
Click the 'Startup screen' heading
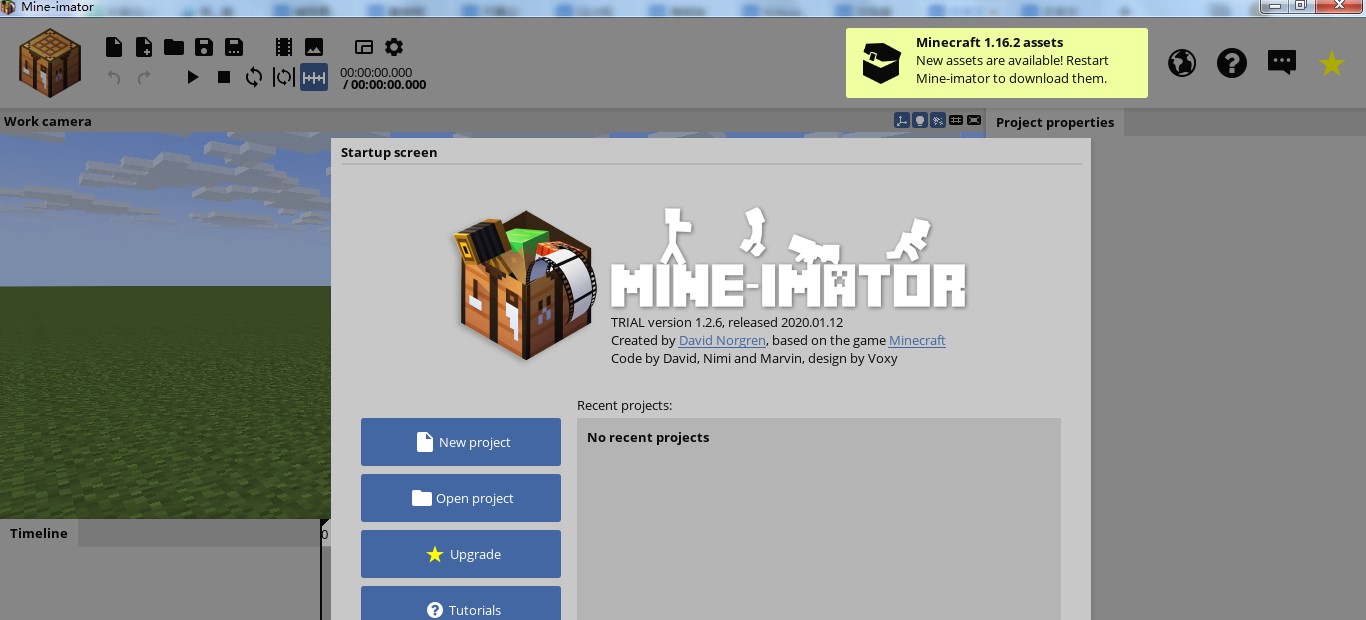389,152
